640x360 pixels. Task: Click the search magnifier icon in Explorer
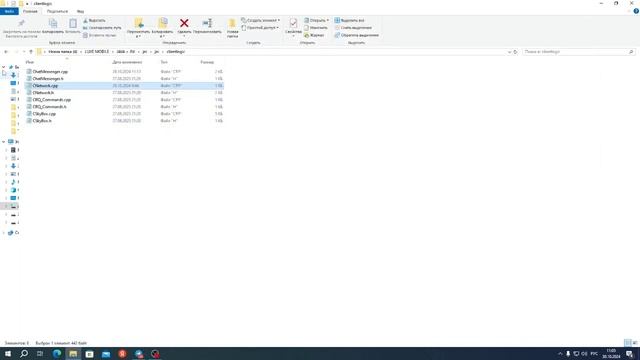pos(631,52)
